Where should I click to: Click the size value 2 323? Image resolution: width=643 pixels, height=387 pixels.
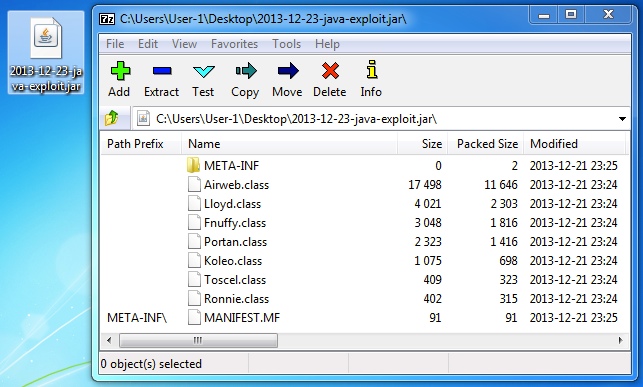pos(428,242)
